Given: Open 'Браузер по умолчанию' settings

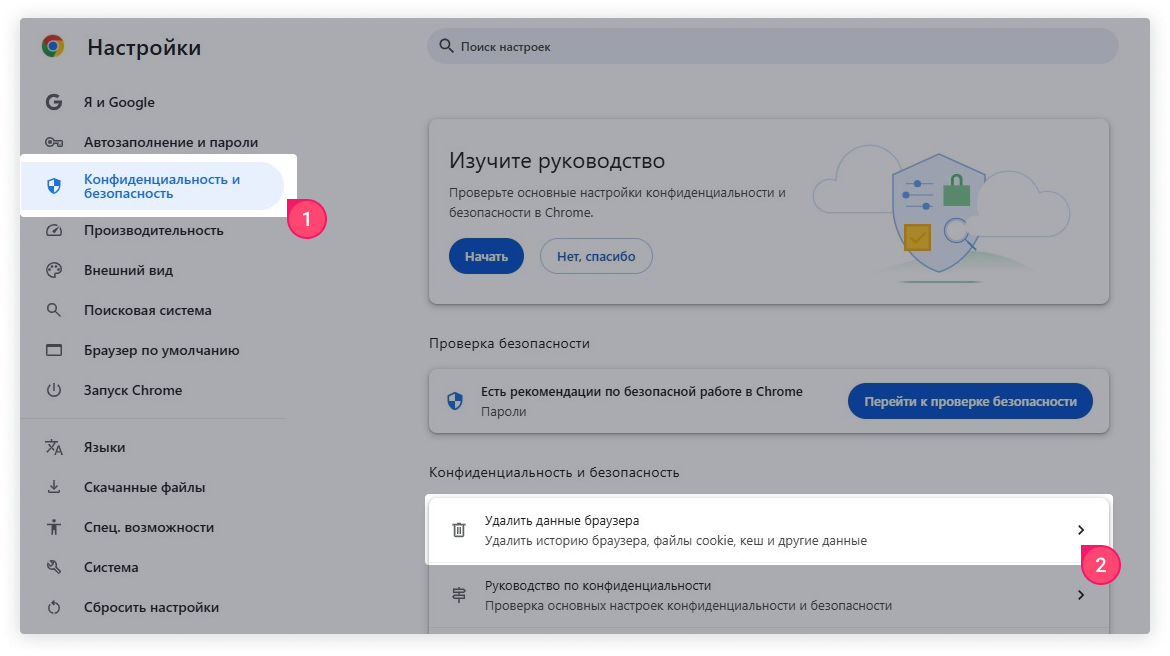Looking at the screenshot, I should pos(161,350).
